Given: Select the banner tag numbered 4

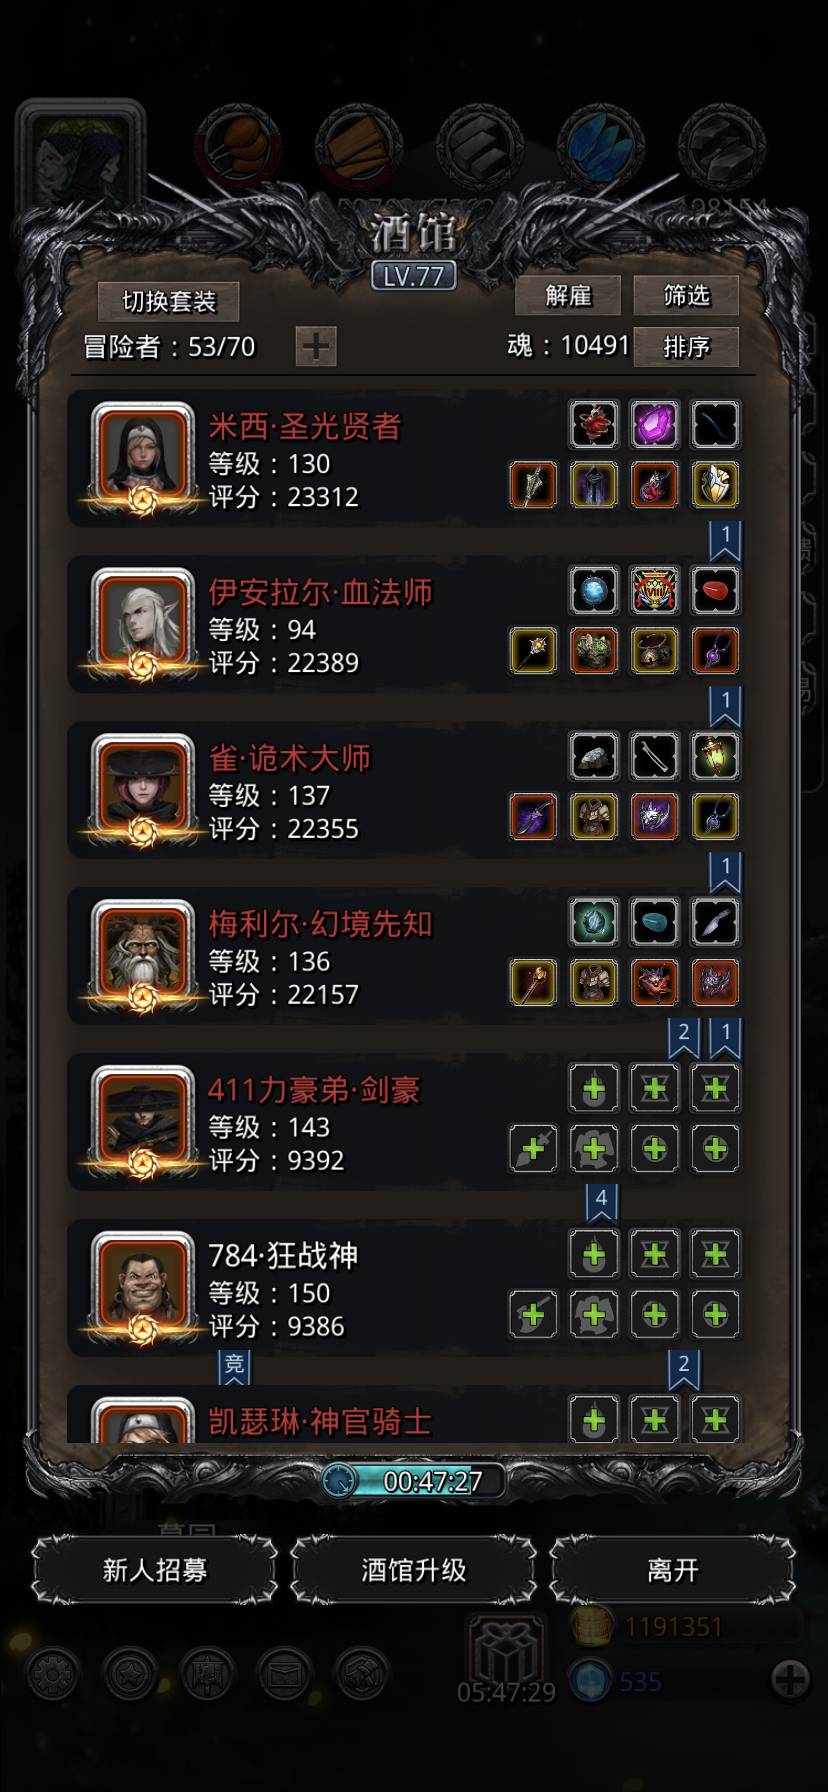Looking at the screenshot, I should (601, 1200).
